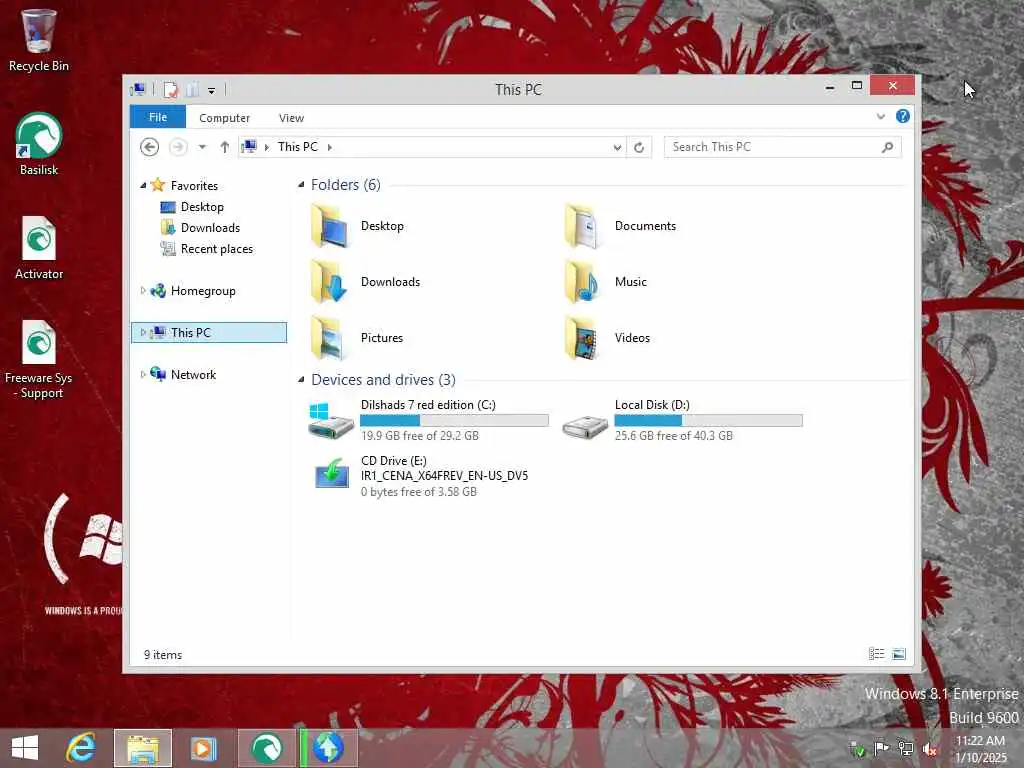Select Recent places under Favorites

coord(217,248)
